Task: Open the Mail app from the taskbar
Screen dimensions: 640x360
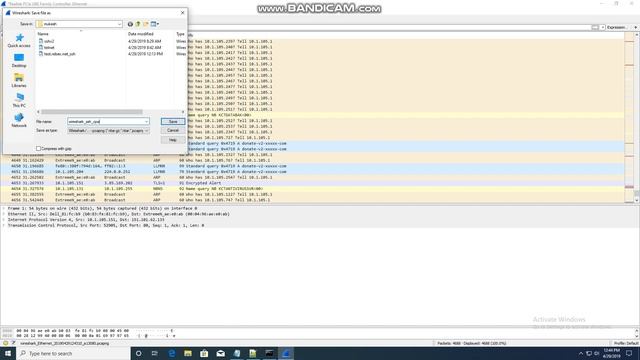Action: click(x=220, y=353)
